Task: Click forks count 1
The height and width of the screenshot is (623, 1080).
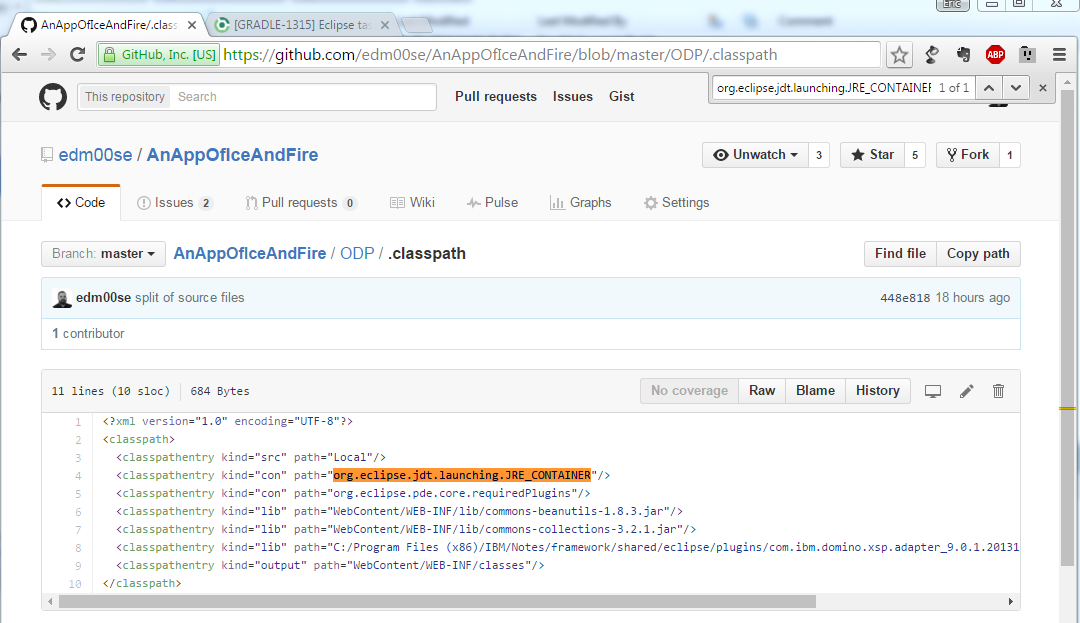Action: (x=1010, y=155)
